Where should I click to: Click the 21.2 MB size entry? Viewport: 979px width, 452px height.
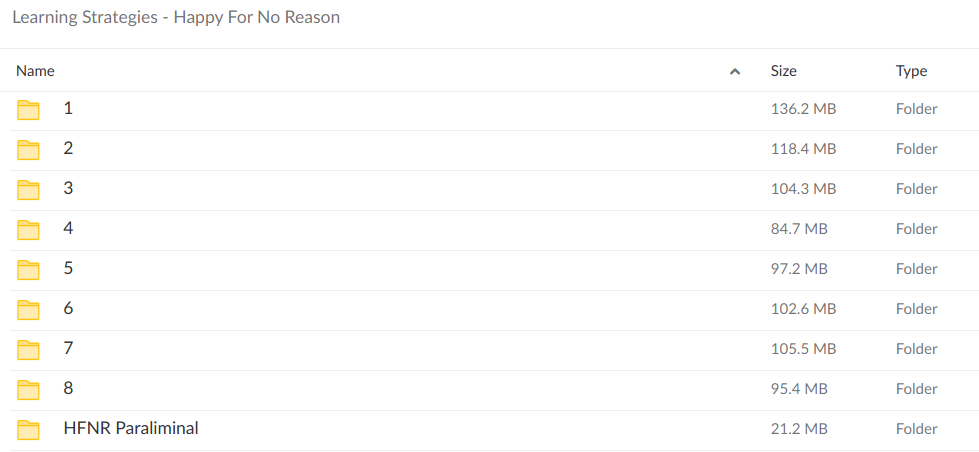pyautogui.click(x=799, y=429)
